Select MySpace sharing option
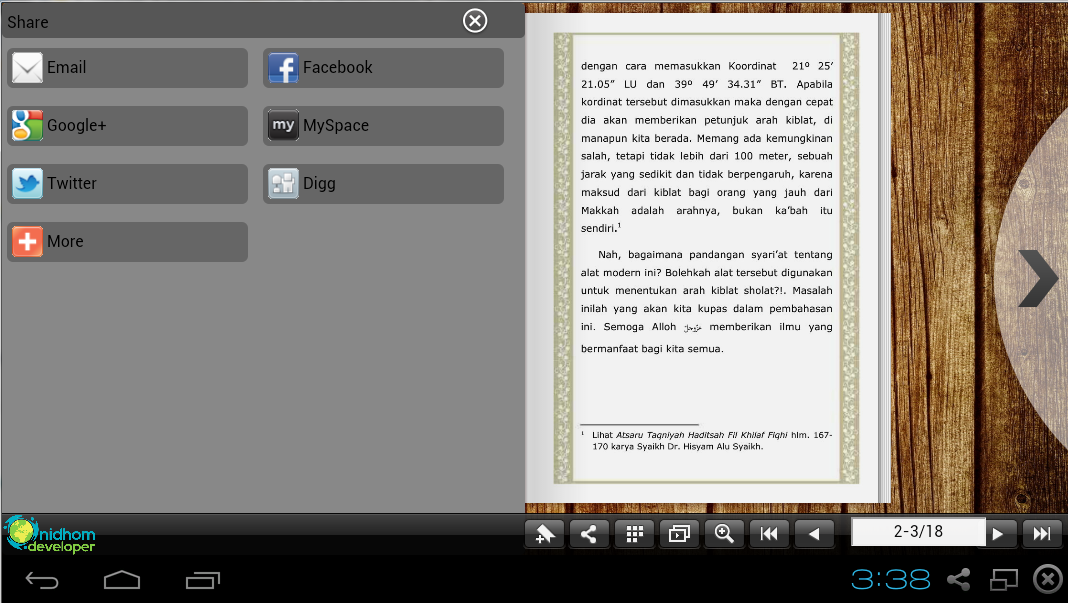The image size is (1068, 603). click(x=383, y=125)
